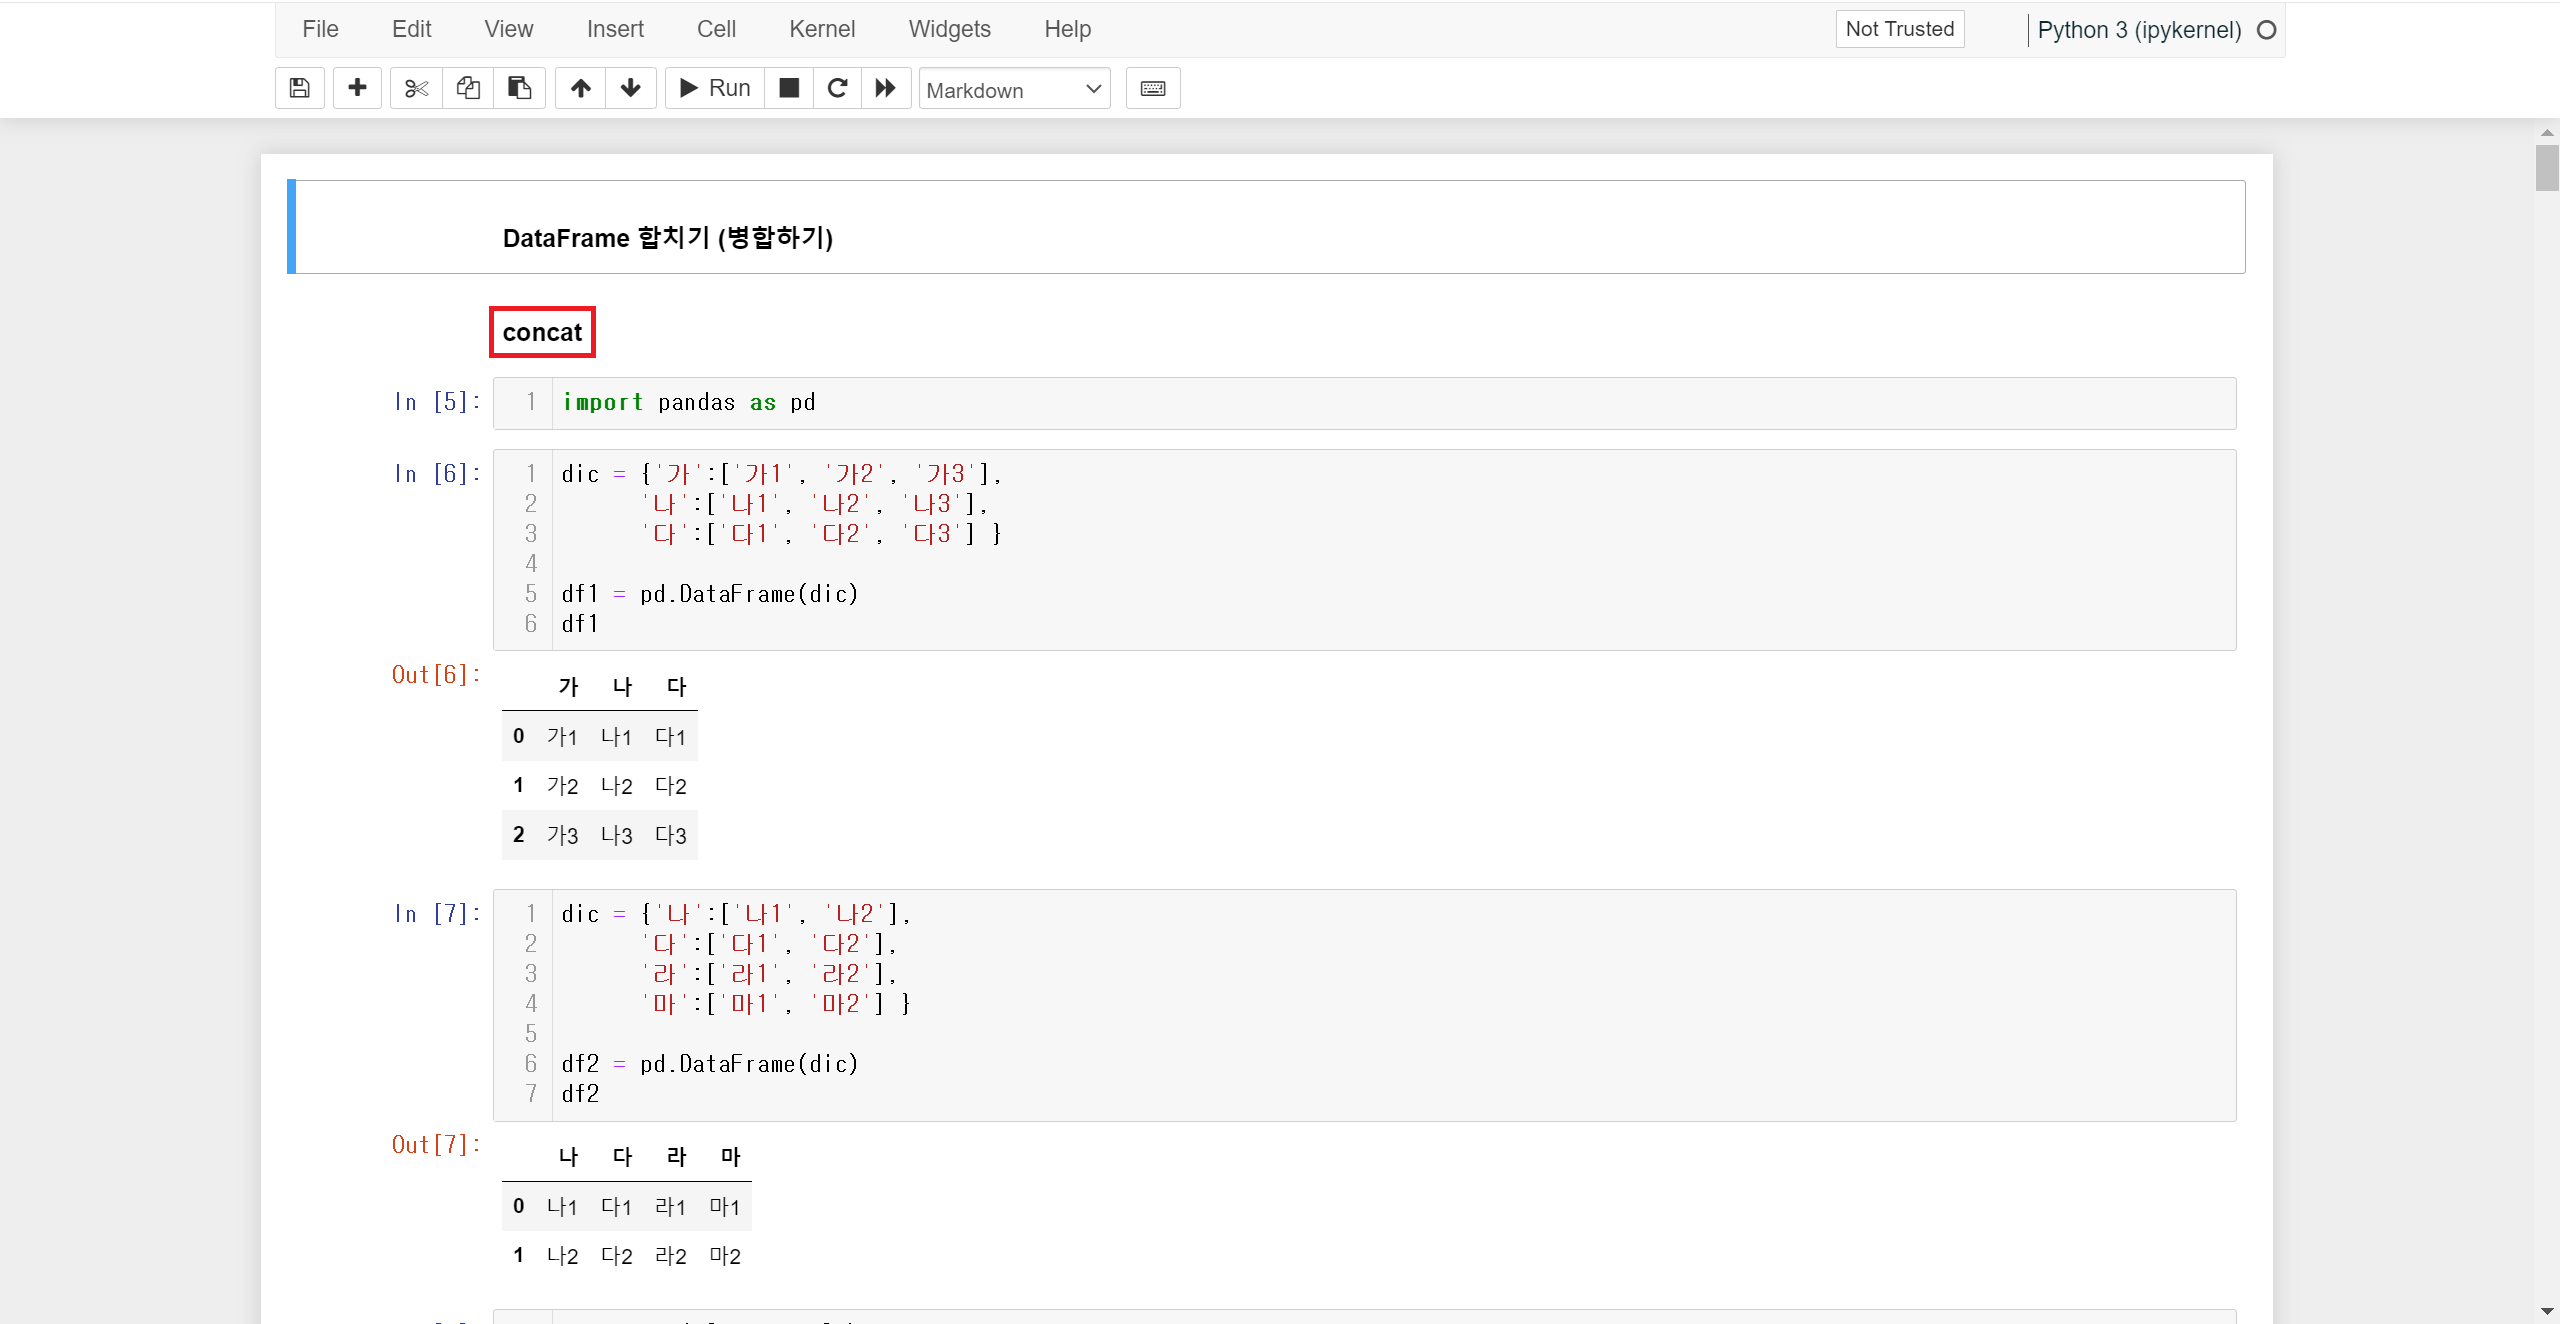The width and height of the screenshot is (2560, 1324).
Task: Open the Markdown cell type dropdown
Action: point(1014,90)
